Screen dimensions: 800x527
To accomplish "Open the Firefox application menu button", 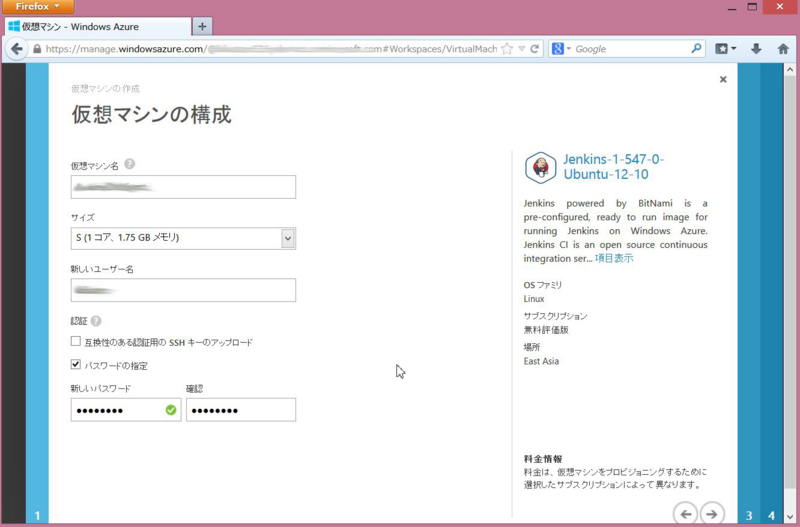I will [37, 7].
